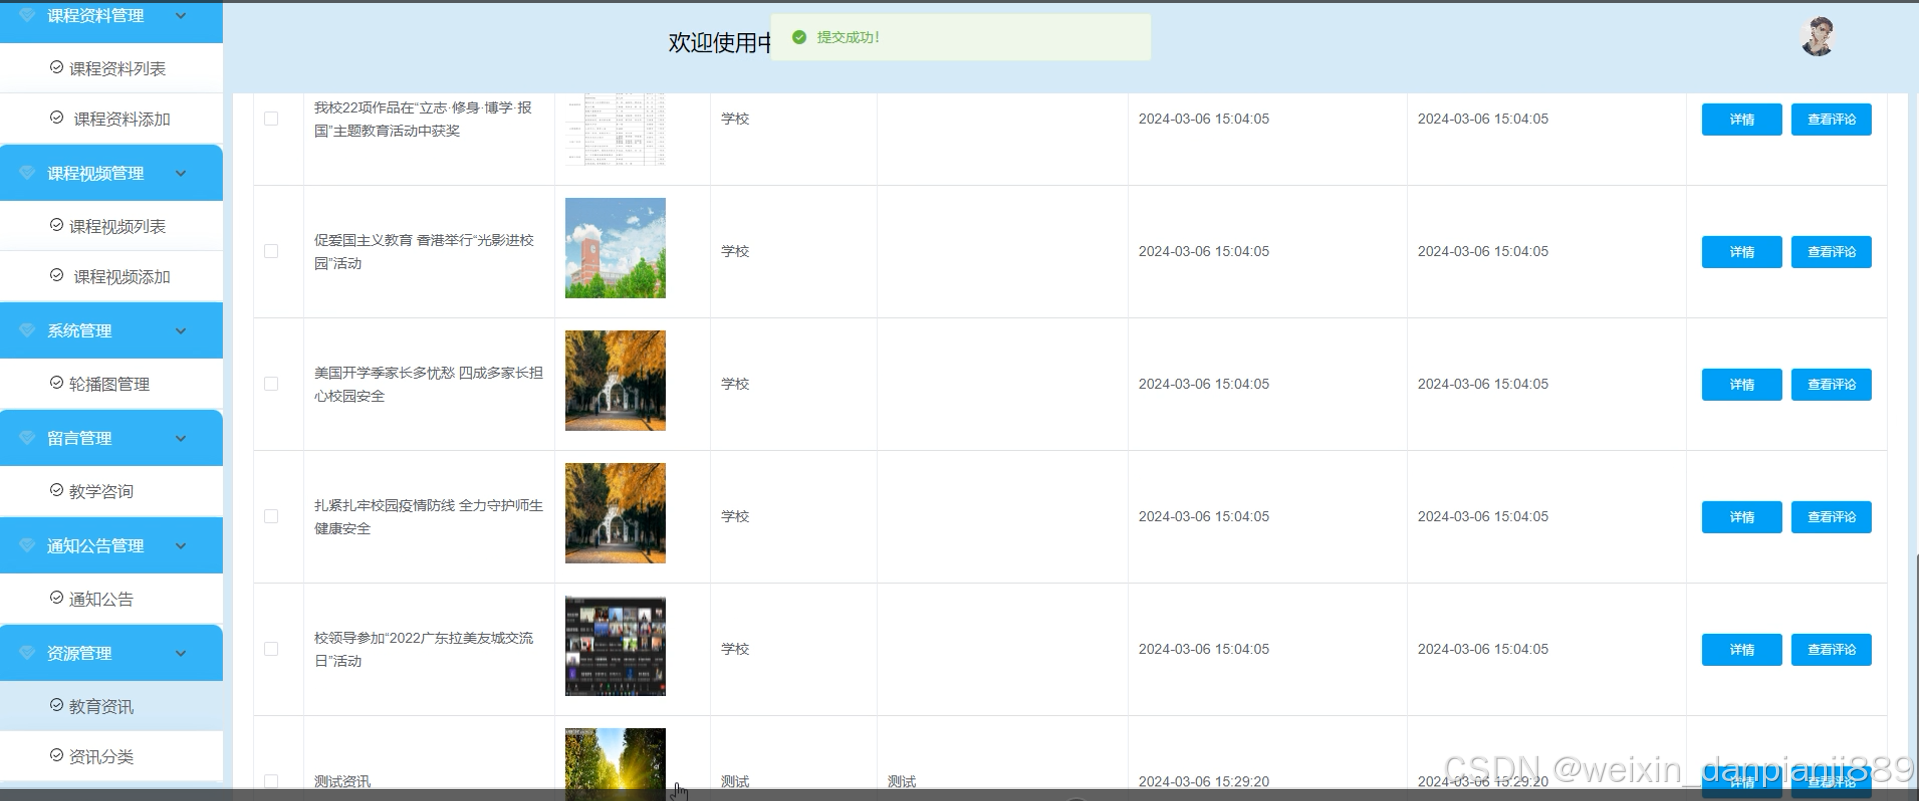Click 详情 for 扎紧扎牢校园疫情防线 row
The height and width of the screenshot is (801, 1919).
point(1741,517)
